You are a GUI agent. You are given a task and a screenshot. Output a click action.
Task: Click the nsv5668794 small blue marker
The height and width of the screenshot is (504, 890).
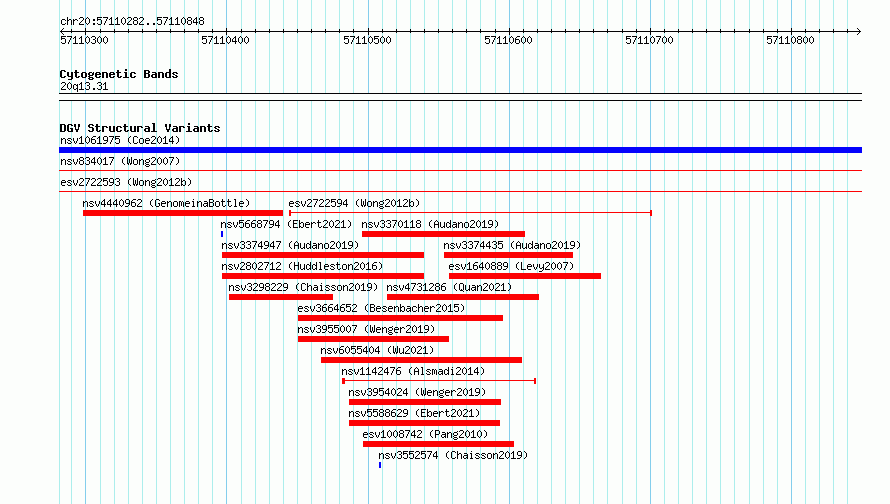222,234
